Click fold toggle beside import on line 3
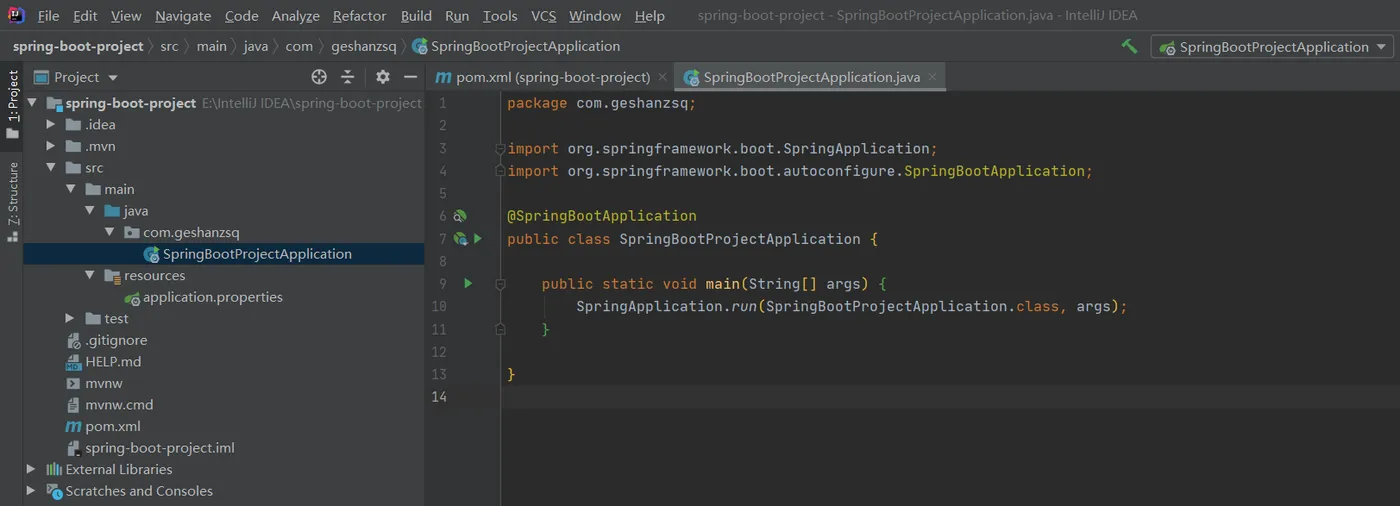Image resolution: width=1400 pixels, height=506 pixels. coord(500,149)
